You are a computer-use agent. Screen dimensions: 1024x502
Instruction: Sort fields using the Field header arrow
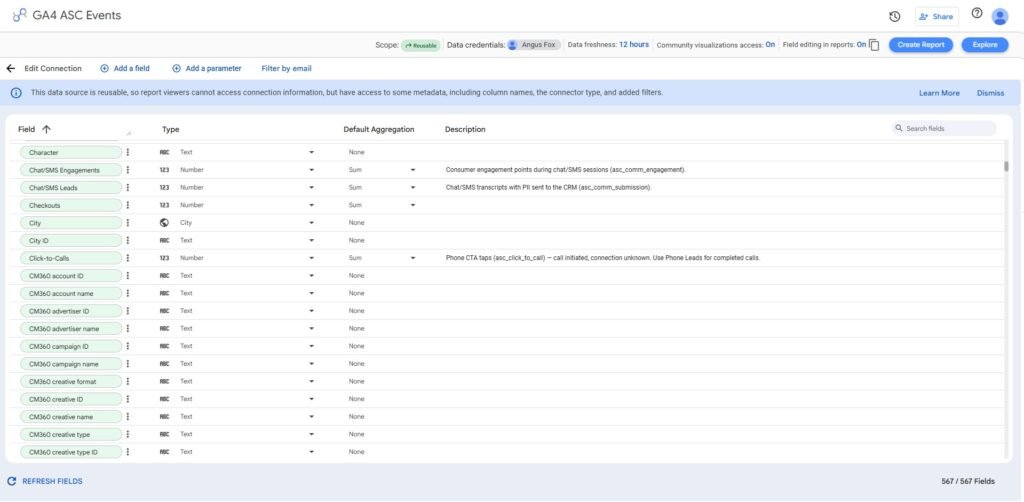point(46,129)
